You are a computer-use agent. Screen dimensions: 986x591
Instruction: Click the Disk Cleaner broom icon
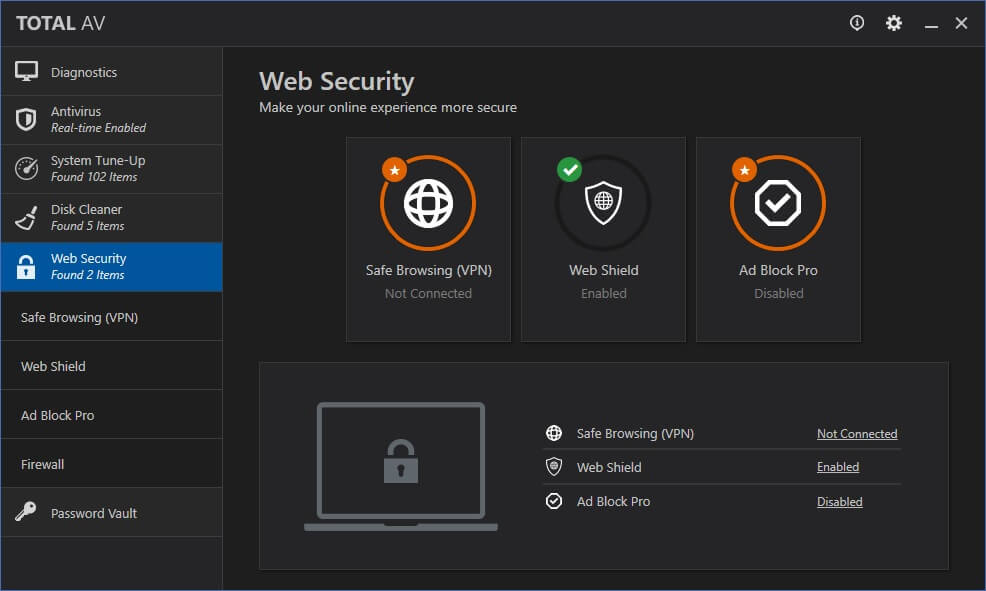coord(26,218)
